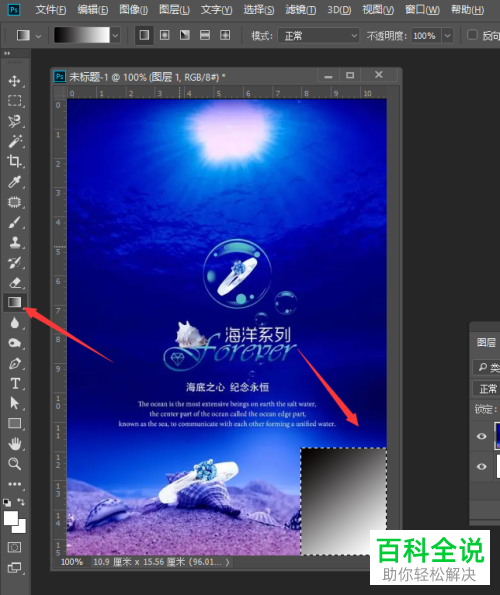Open the 视图(V) menu

[378, 9]
